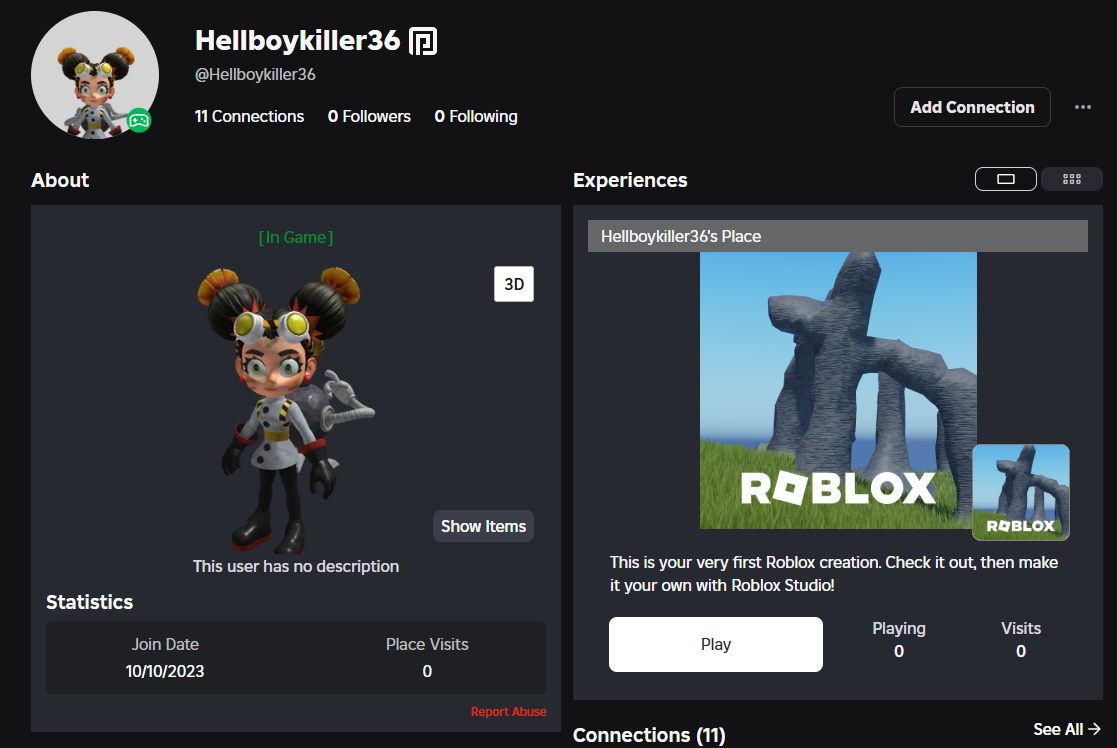Click the [In Game] status text
This screenshot has height=748, width=1117.
pos(296,237)
